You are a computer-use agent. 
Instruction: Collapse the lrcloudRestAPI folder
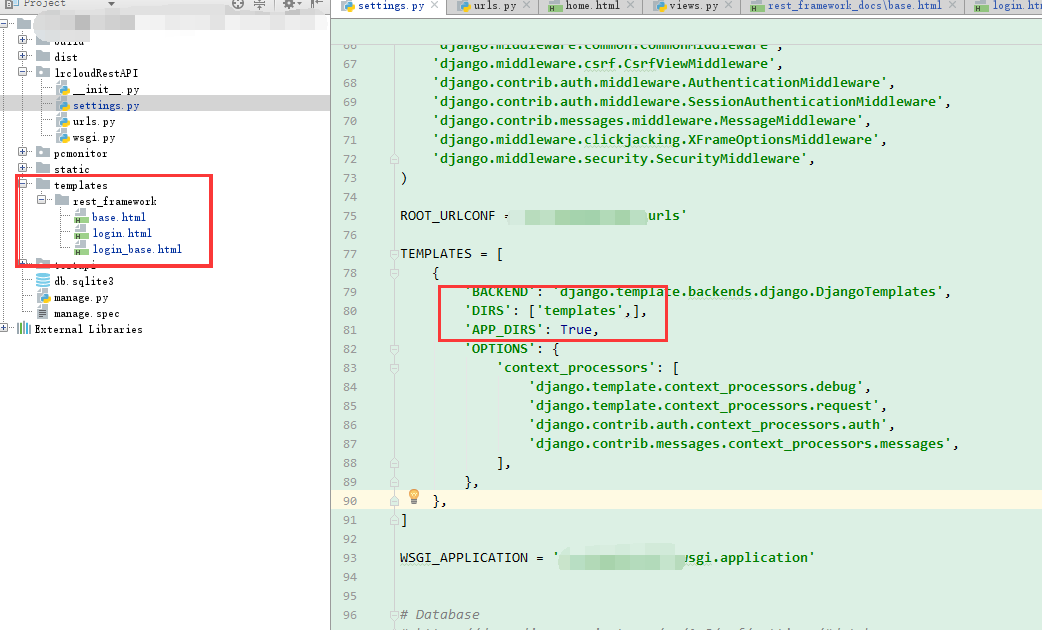pos(23,72)
